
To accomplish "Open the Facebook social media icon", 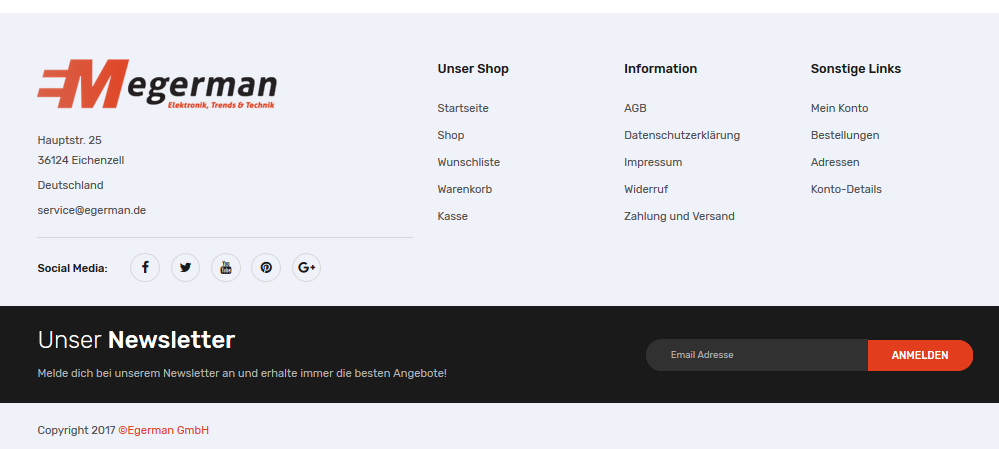I will 145,267.
